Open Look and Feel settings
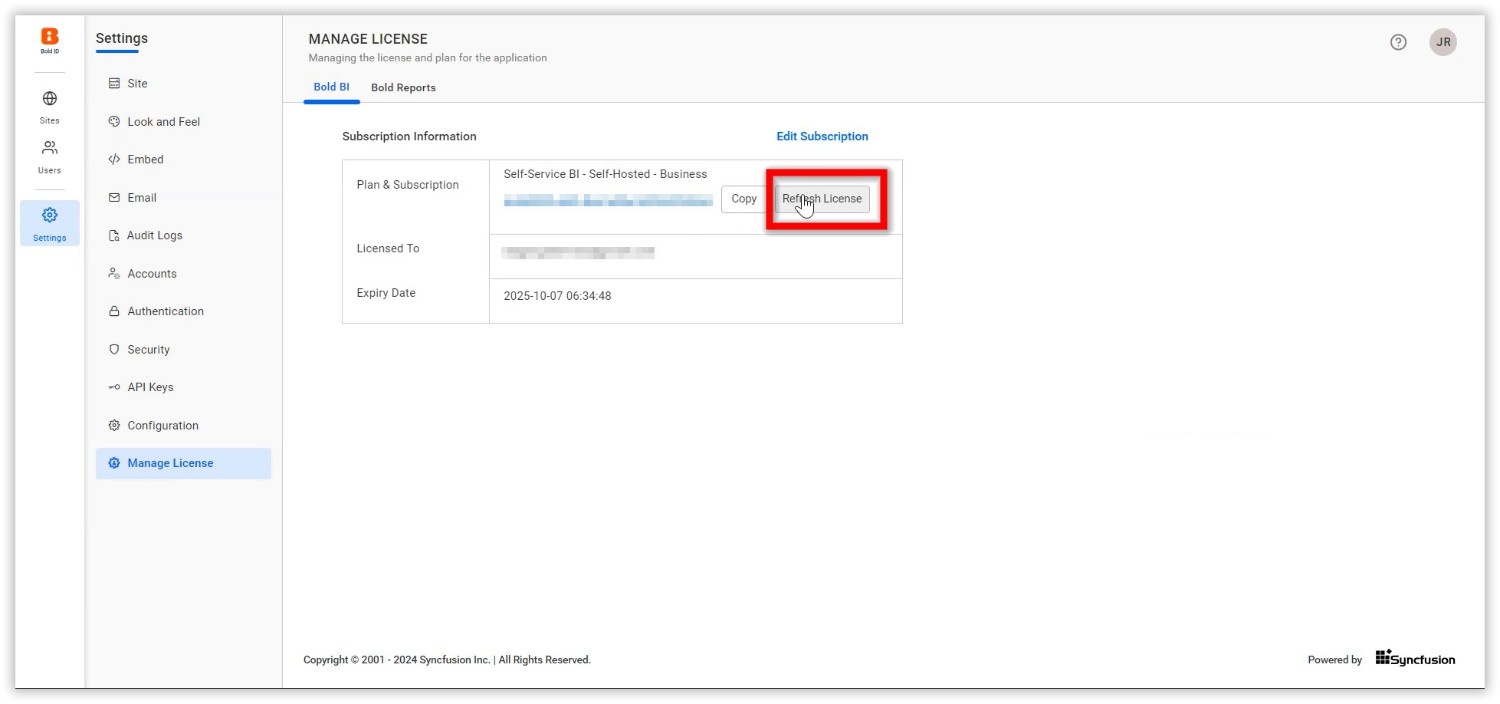The image size is (1500, 704). (164, 121)
